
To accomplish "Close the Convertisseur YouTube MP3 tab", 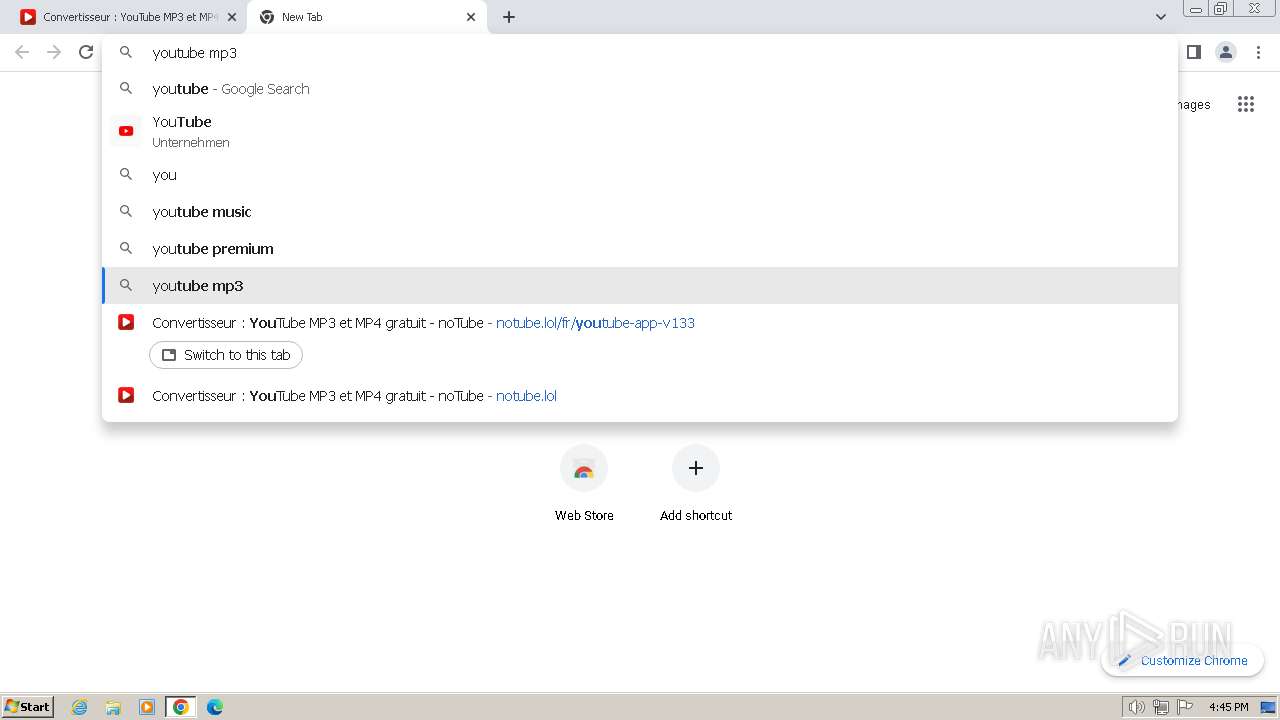I will pyautogui.click(x=231, y=17).
